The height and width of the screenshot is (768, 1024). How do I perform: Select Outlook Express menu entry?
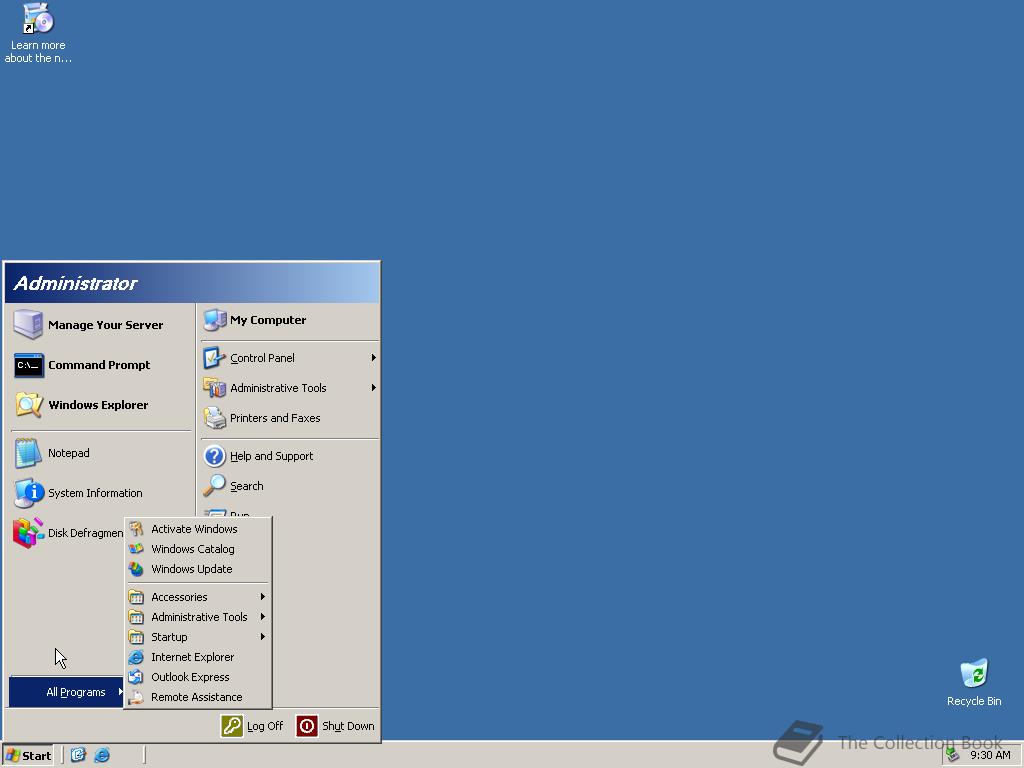198,677
